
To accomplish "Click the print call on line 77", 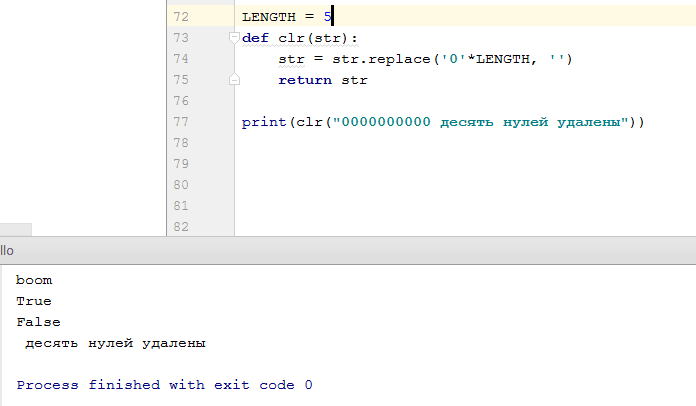I will (x=264, y=122).
